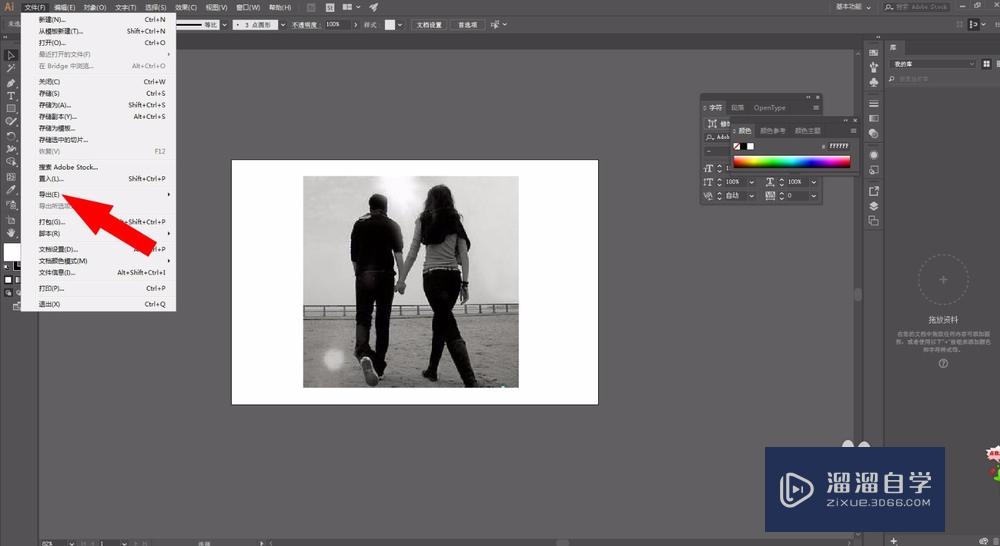The height and width of the screenshot is (546, 1000).
Task: Click the Hand tool
Action: coord(11,232)
